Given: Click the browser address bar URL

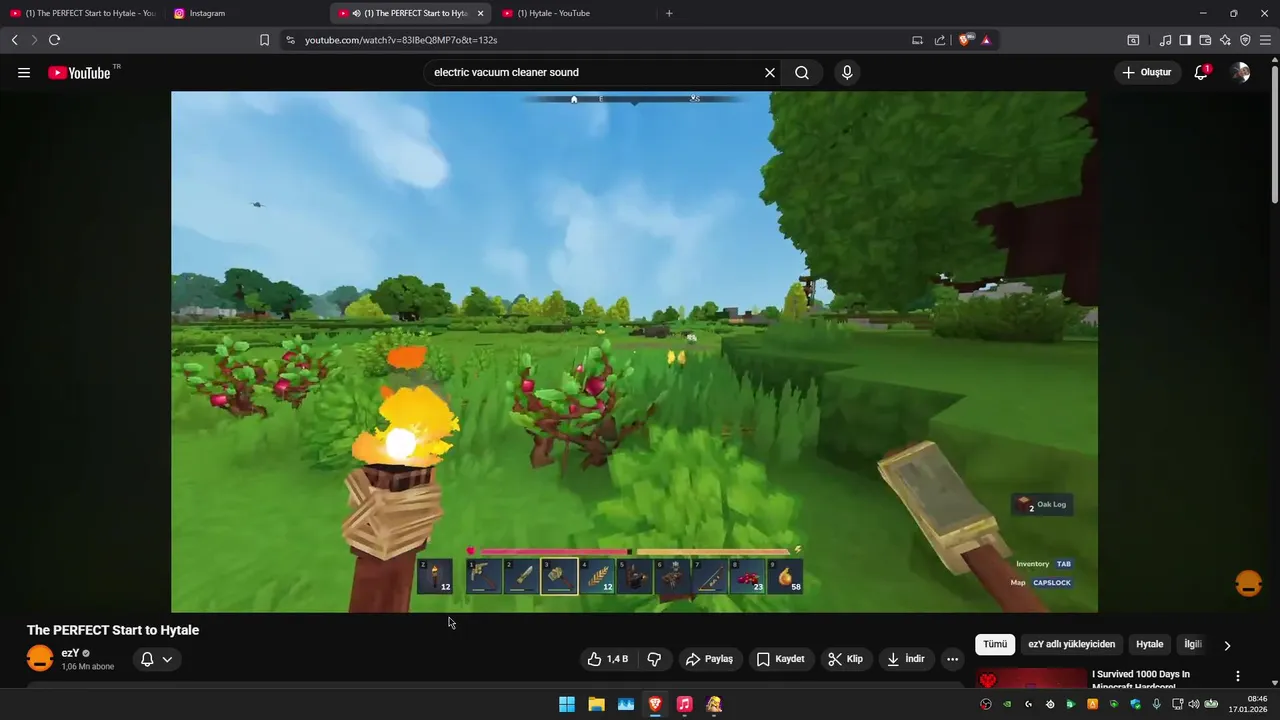Looking at the screenshot, I should tap(401, 40).
